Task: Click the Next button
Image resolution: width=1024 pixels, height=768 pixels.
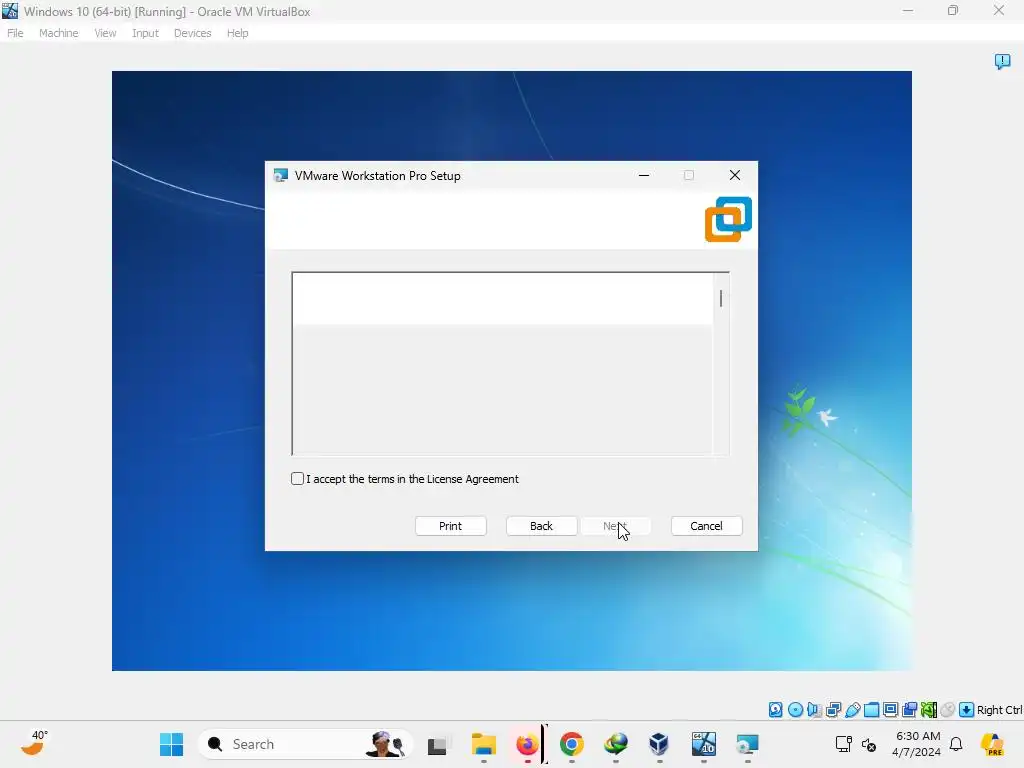Action: (615, 526)
